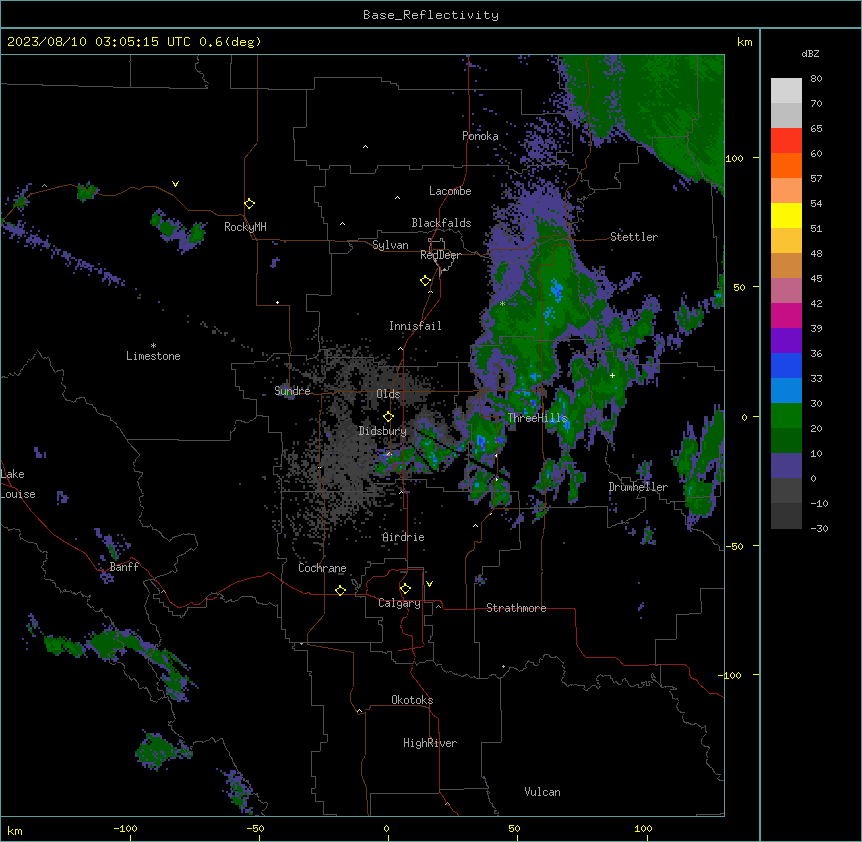Image resolution: width=862 pixels, height=842 pixels.
Task: Select the yellow V marker northwest of RockyMH
Action: (x=175, y=184)
